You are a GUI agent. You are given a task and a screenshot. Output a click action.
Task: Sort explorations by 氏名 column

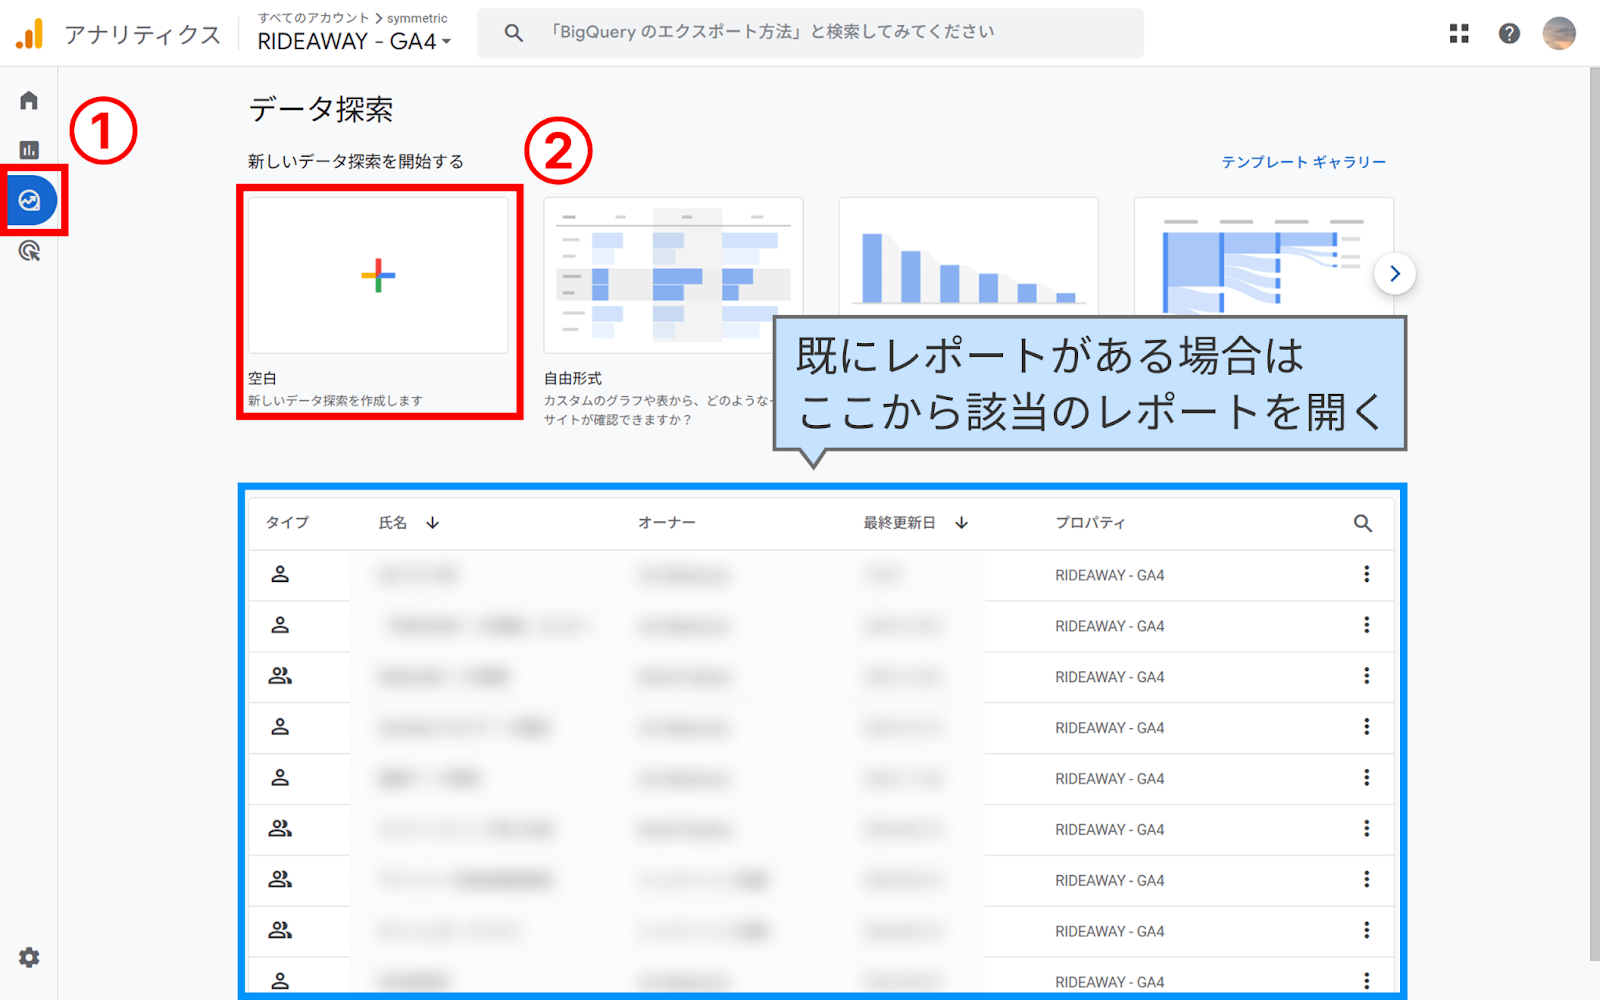pyautogui.click(x=392, y=522)
